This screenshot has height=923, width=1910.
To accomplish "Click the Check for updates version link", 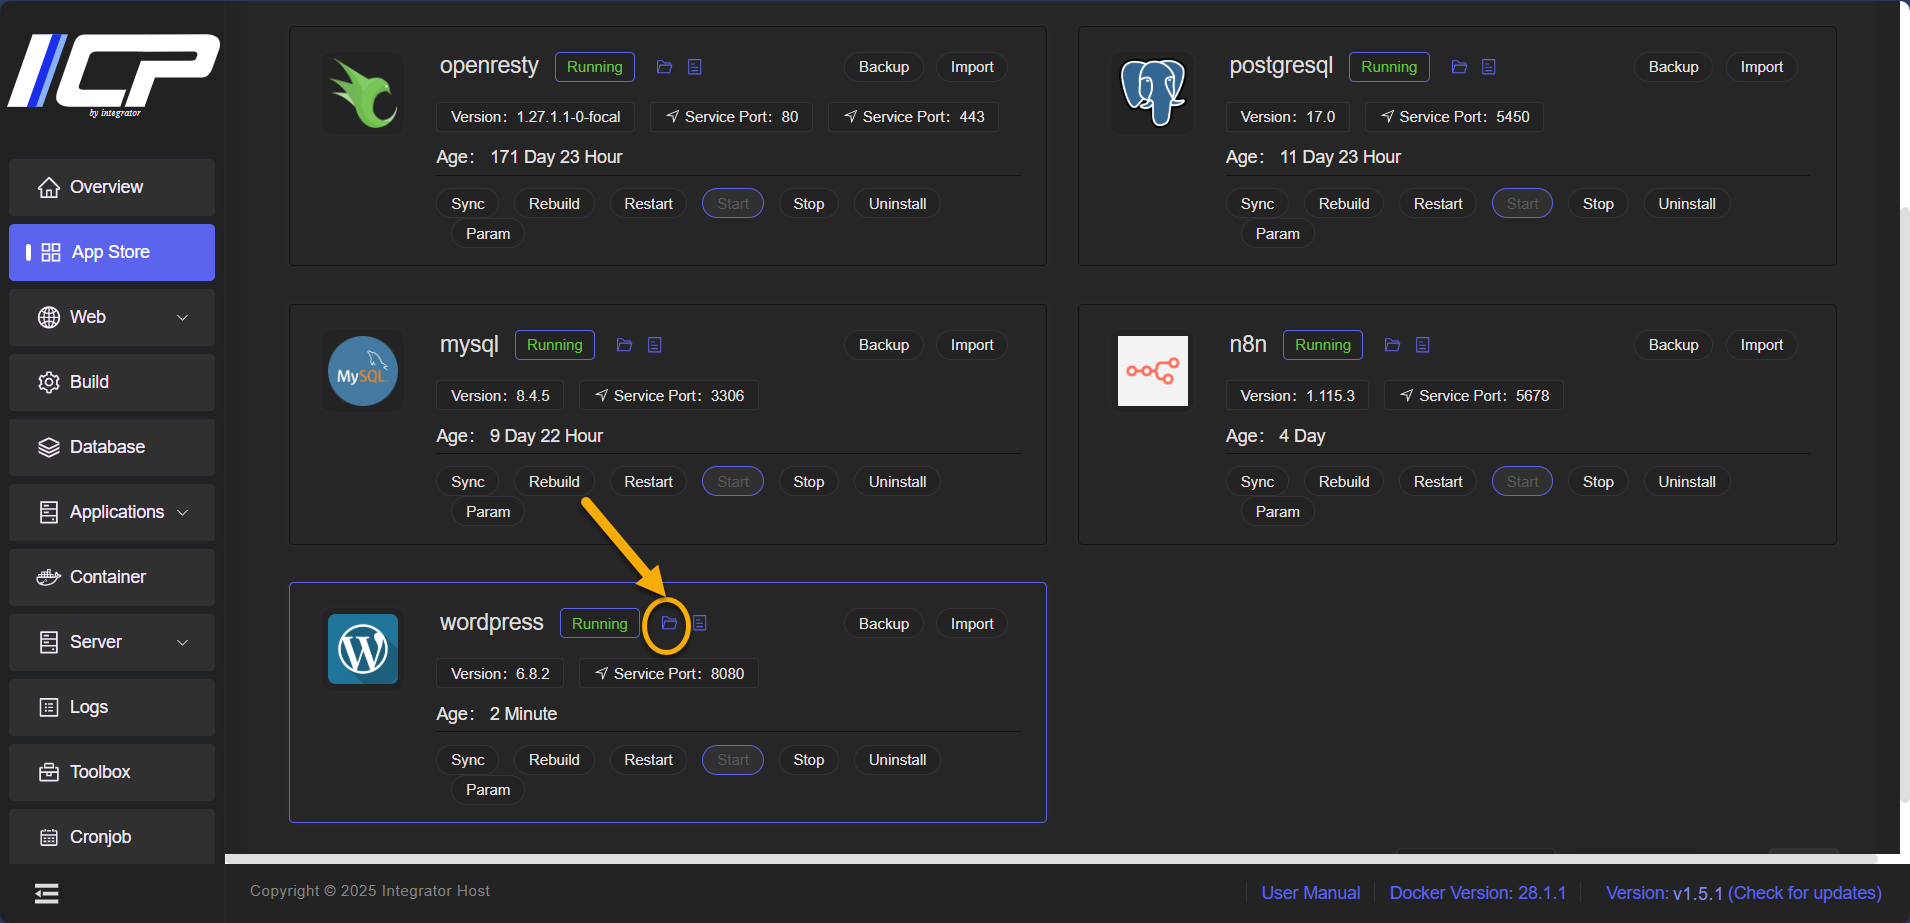I will (1743, 893).
